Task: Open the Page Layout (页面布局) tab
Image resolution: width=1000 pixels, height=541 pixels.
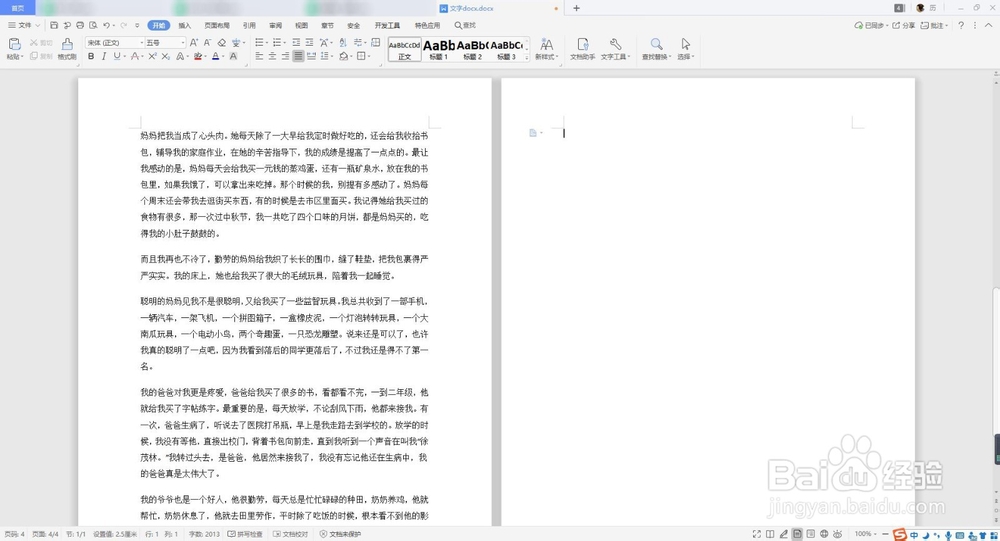Action: coord(217,26)
